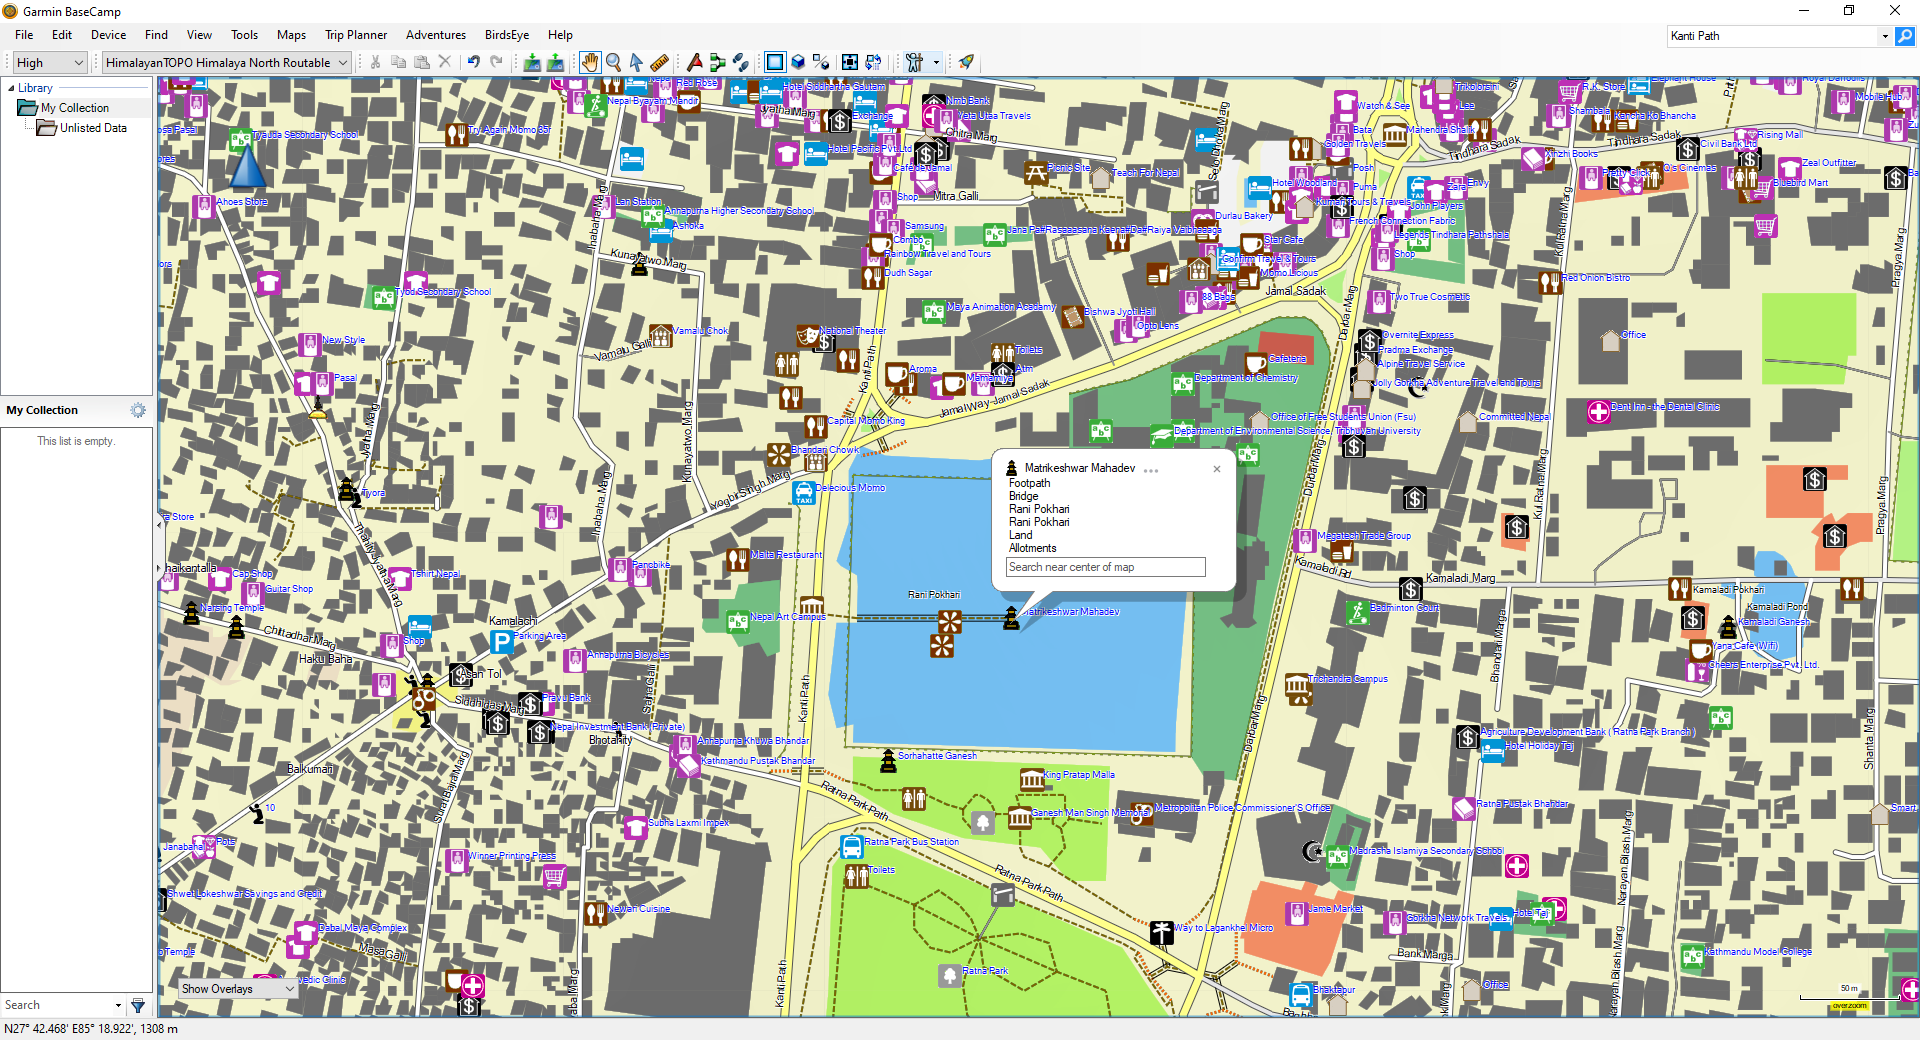The width and height of the screenshot is (1920, 1040).
Task: Toggle the split 2D/3D map view icon
Action: pyautogui.click(x=821, y=62)
